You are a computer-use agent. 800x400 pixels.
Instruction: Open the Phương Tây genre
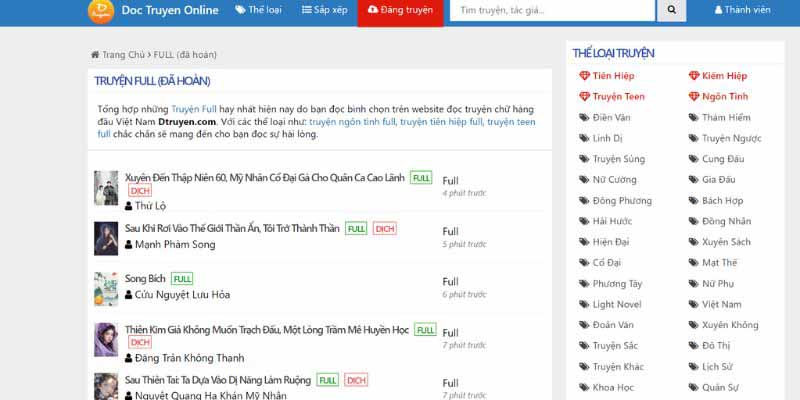pos(617,284)
